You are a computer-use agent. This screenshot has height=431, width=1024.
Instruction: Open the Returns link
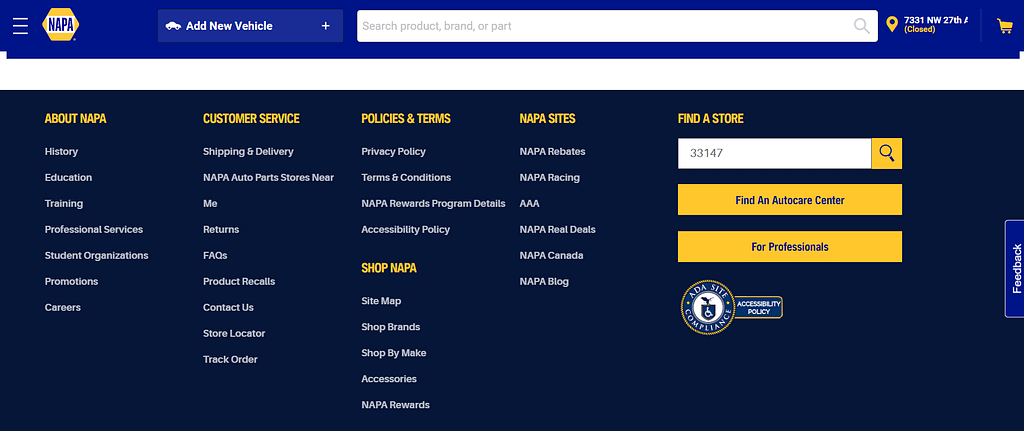click(x=221, y=230)
